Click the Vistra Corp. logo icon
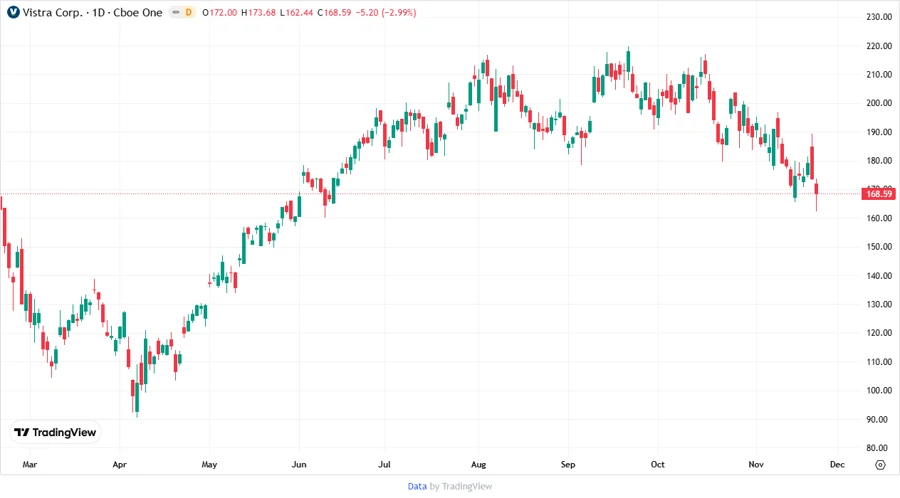The width and height of the screenshot is (900, 498). 13,12
